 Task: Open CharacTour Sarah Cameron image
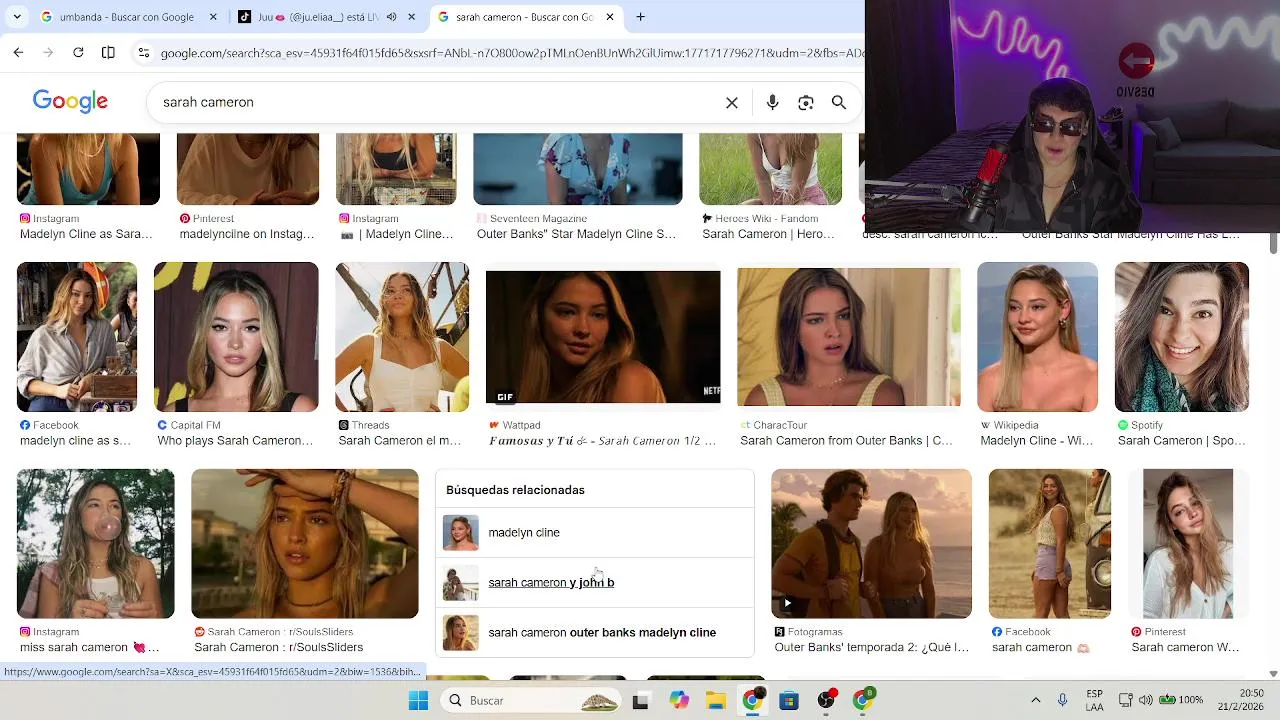click(x=849, y=337)
